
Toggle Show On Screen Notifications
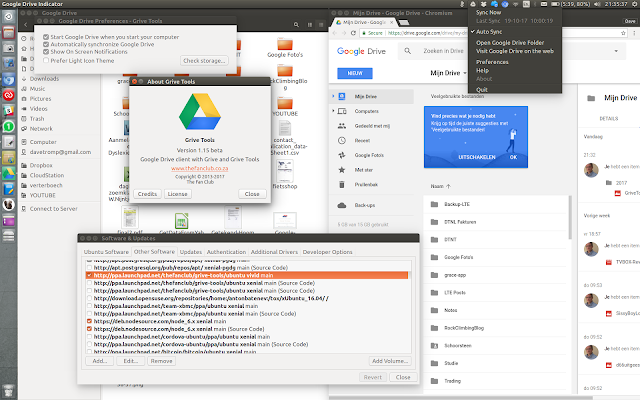pos(46,52)
